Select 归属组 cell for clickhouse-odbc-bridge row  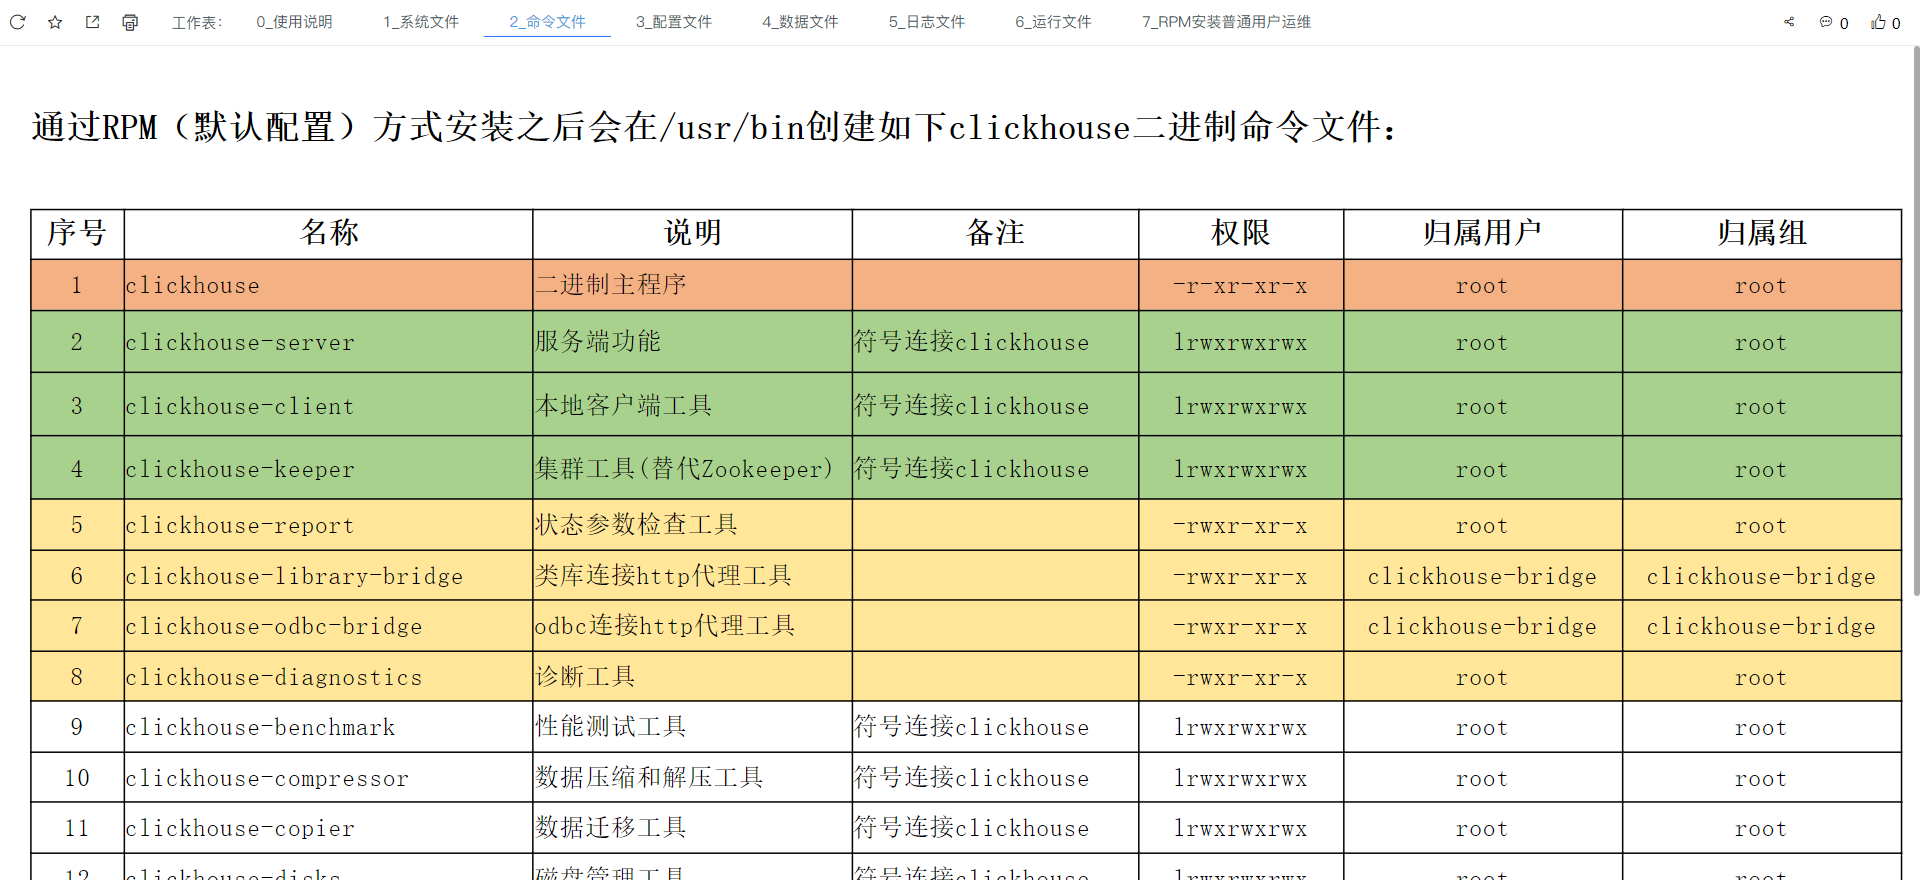point(1762,626)
